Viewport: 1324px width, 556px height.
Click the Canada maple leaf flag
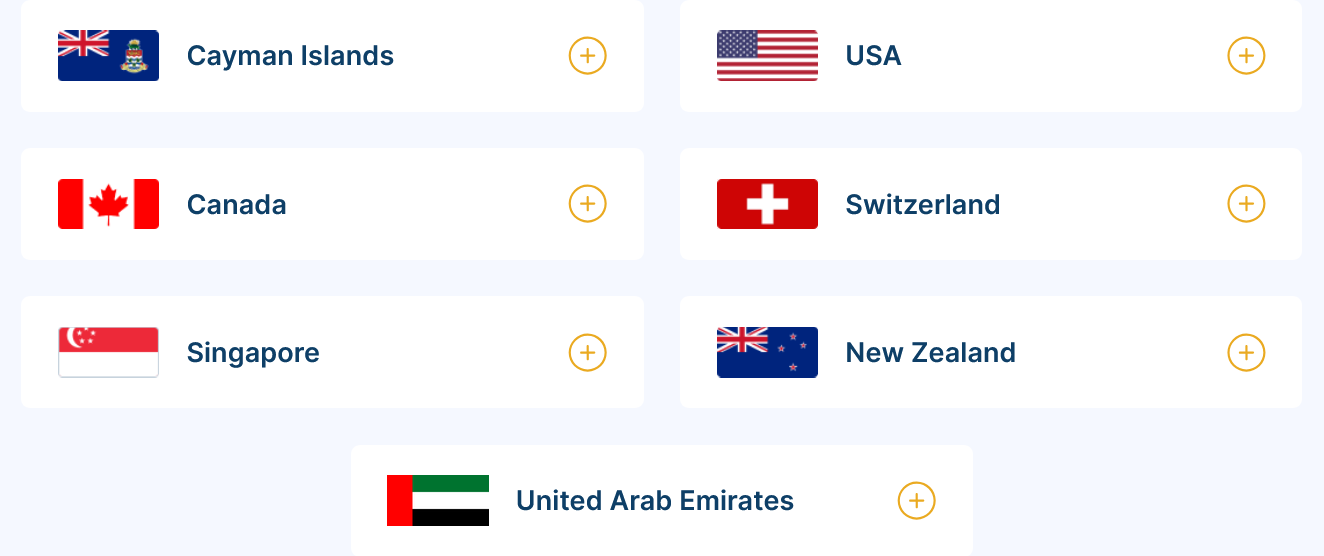(108, 204)
